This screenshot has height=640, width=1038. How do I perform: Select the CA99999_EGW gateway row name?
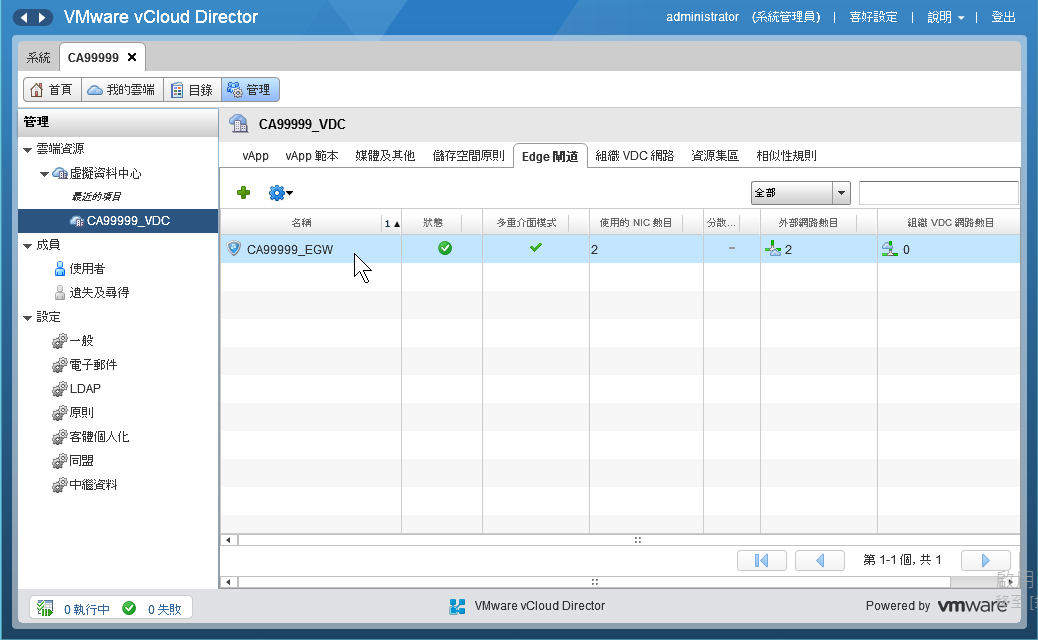click(x=290, y=250)
